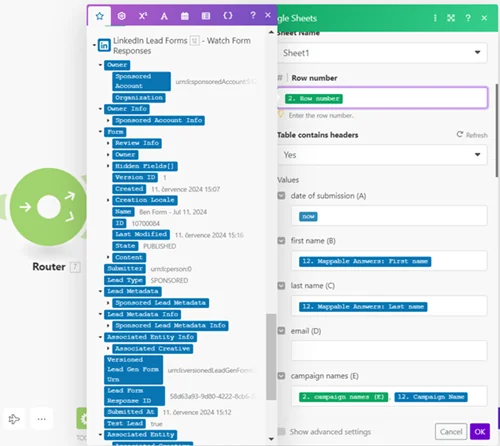This screenshot has width=500, height=446.
Task: Open the general functions gear tab
Action: [x=122, y=16]
